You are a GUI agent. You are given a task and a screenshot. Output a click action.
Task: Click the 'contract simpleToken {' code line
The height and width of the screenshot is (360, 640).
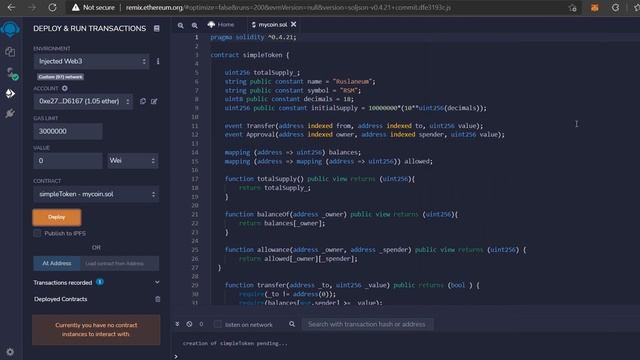tap(249, 55)
